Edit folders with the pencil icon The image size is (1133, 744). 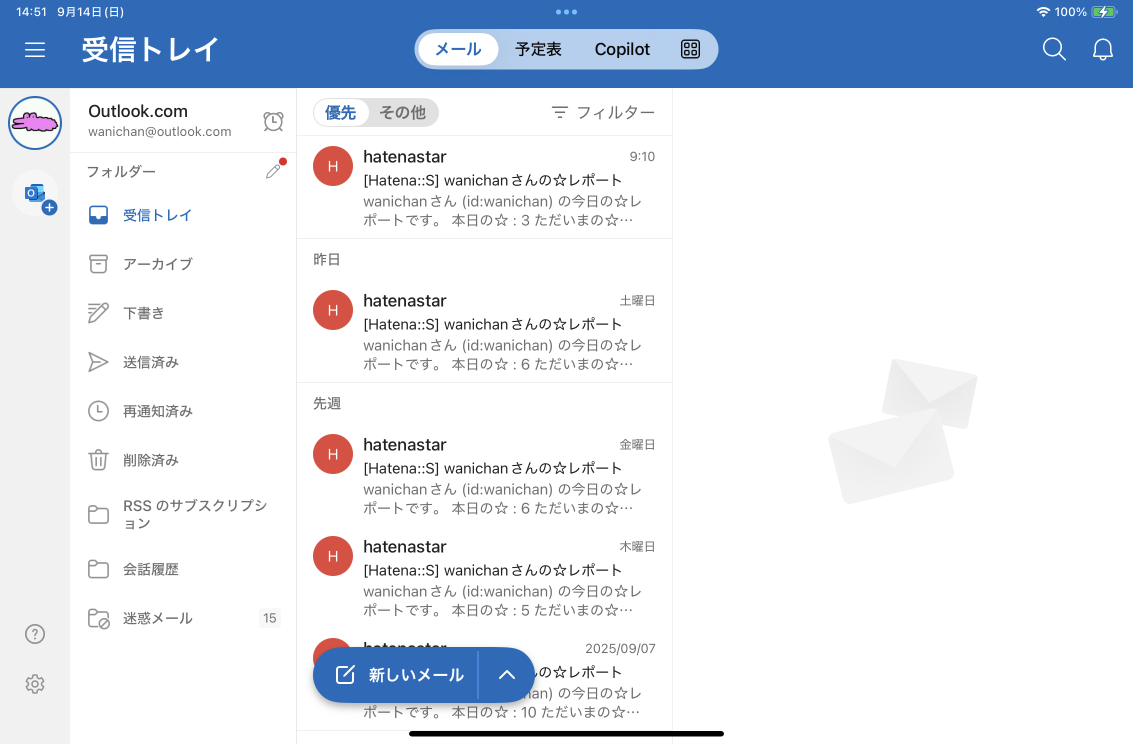click(x=274, y=170)
